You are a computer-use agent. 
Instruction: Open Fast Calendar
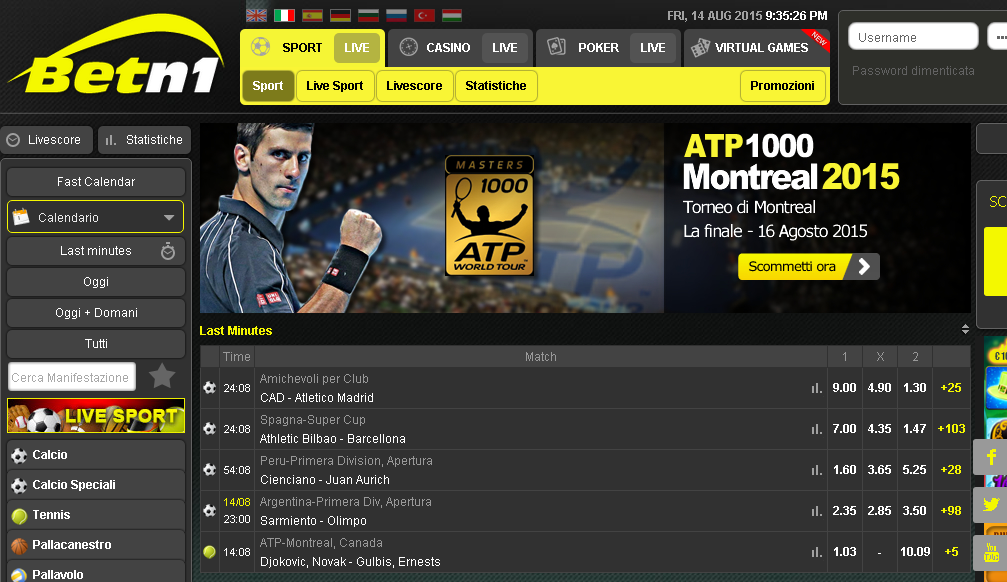click(96, 182)
